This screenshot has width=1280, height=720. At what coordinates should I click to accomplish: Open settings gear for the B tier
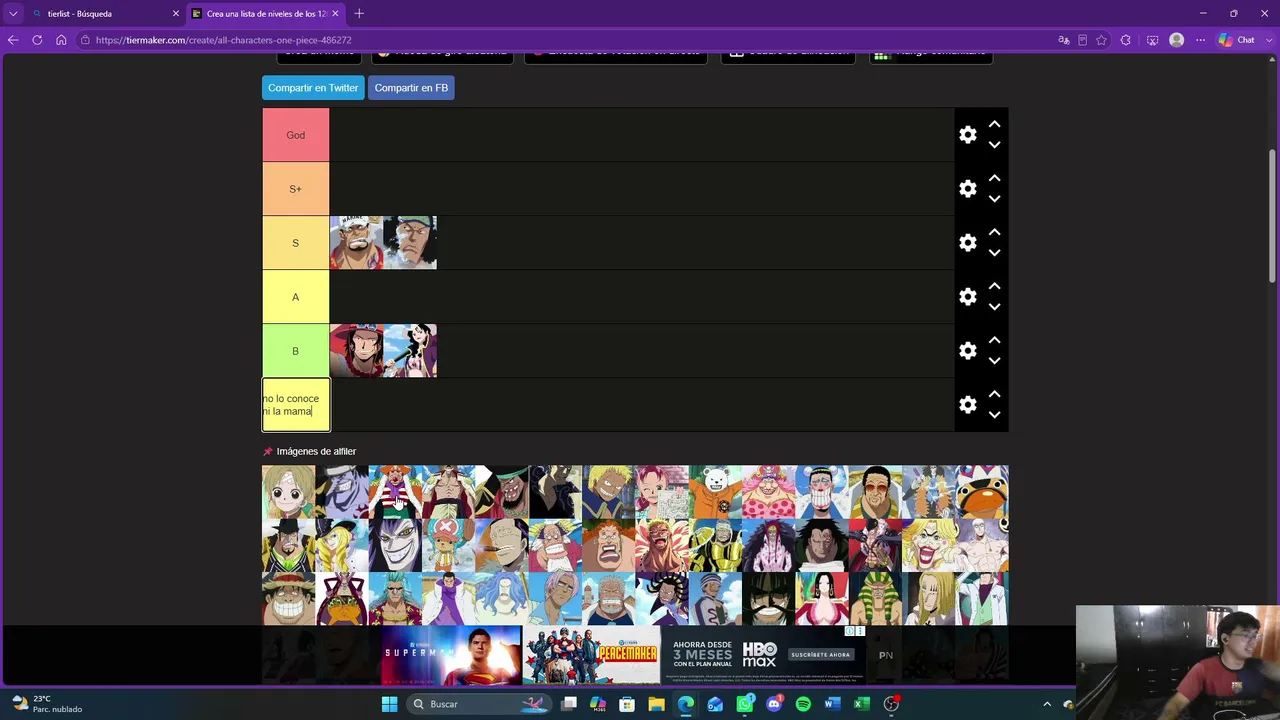[967, 351]
